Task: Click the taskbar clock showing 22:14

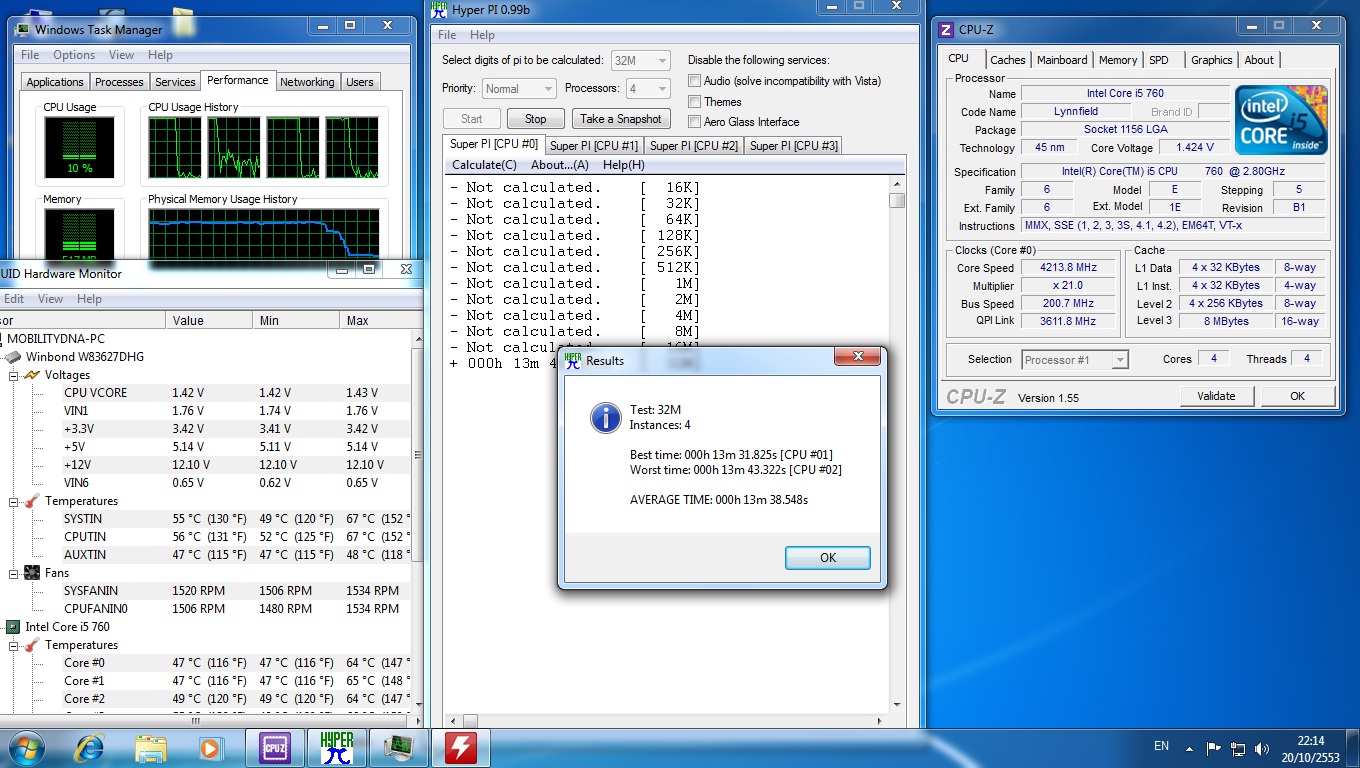Action: 1310,748
